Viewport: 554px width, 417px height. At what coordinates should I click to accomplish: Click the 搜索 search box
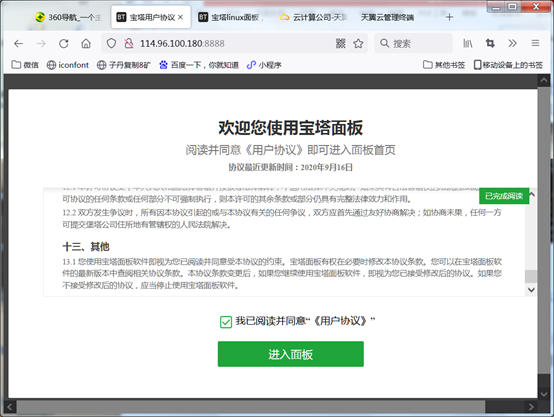click(x=413, y=43)
